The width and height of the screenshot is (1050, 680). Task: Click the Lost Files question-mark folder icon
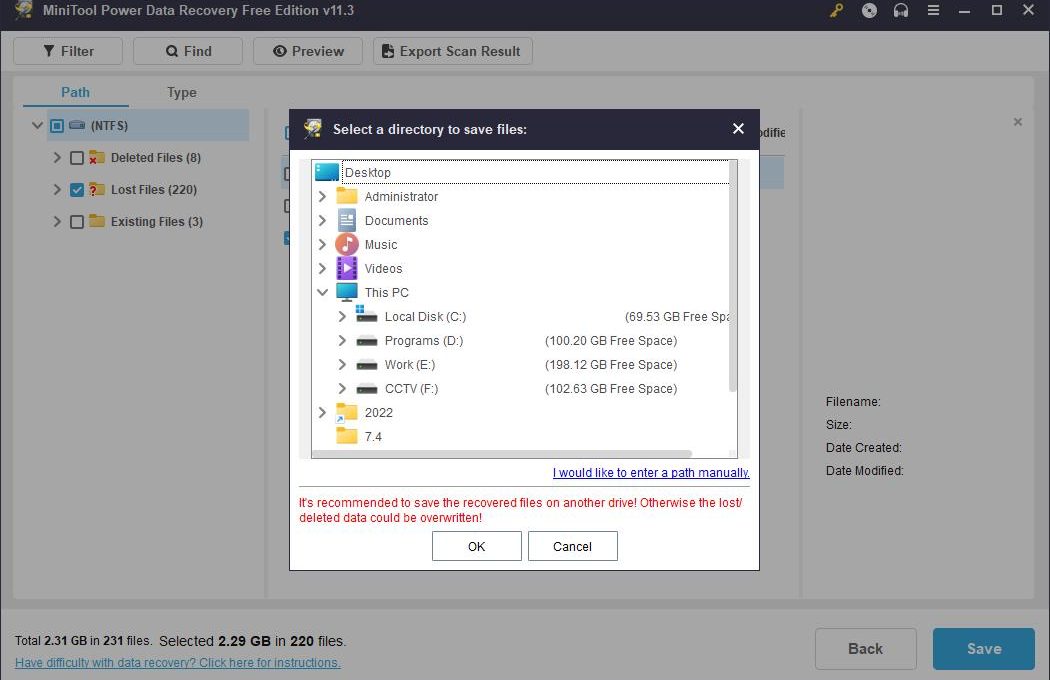click(x=97, y=190)
